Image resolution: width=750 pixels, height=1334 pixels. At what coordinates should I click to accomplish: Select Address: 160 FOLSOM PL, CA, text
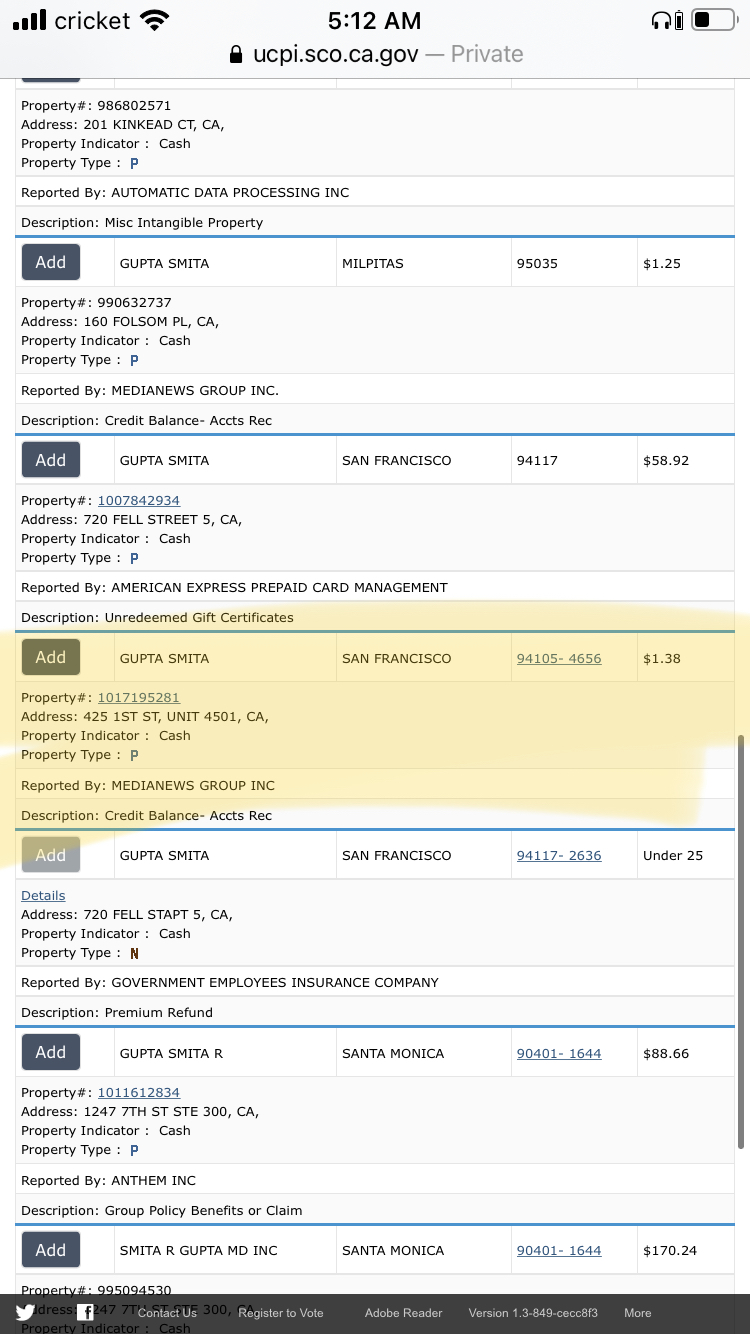(120, 322)
